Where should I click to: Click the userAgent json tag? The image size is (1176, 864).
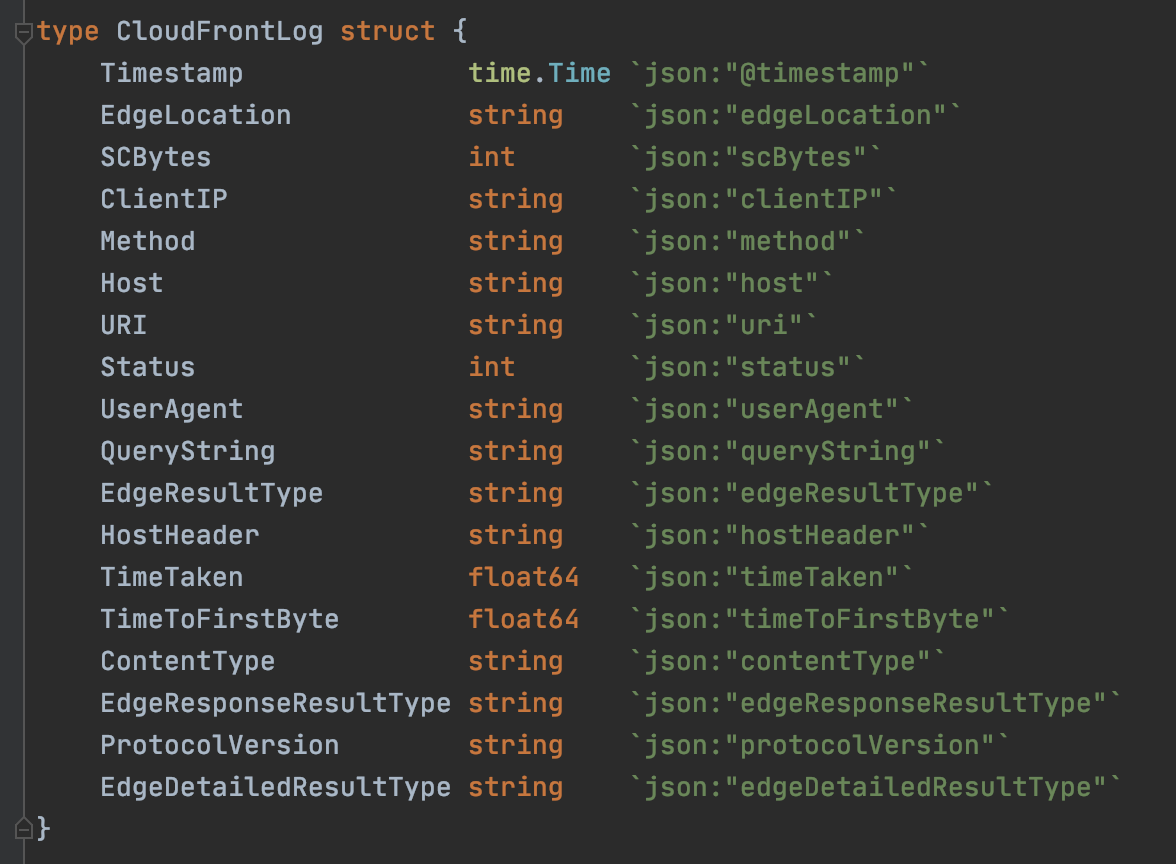pos(770,410)
